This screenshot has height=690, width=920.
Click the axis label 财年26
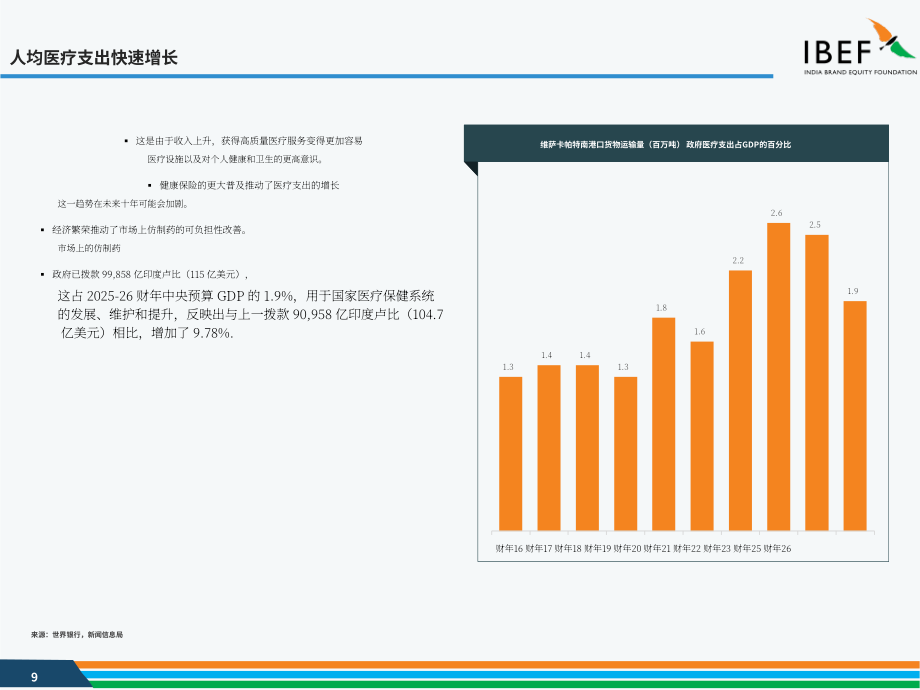click(777, 549)
